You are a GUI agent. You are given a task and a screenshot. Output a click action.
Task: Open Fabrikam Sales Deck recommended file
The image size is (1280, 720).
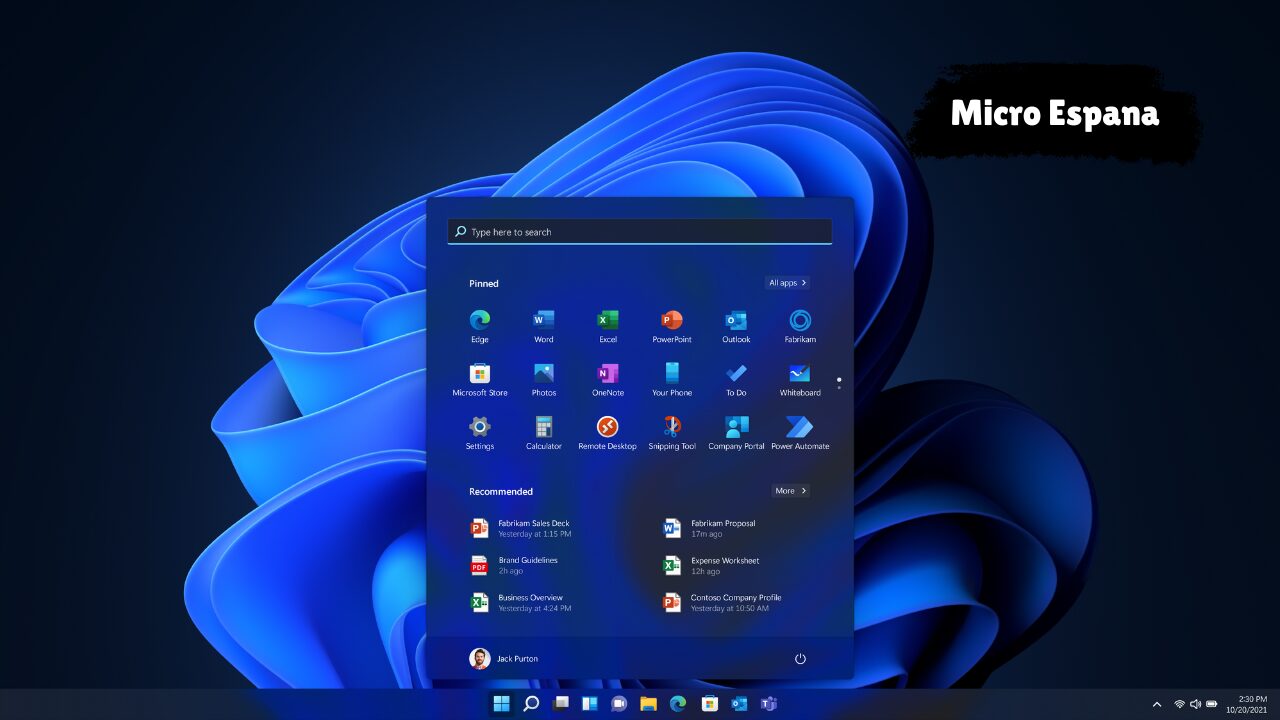click(x=533, y=528)
